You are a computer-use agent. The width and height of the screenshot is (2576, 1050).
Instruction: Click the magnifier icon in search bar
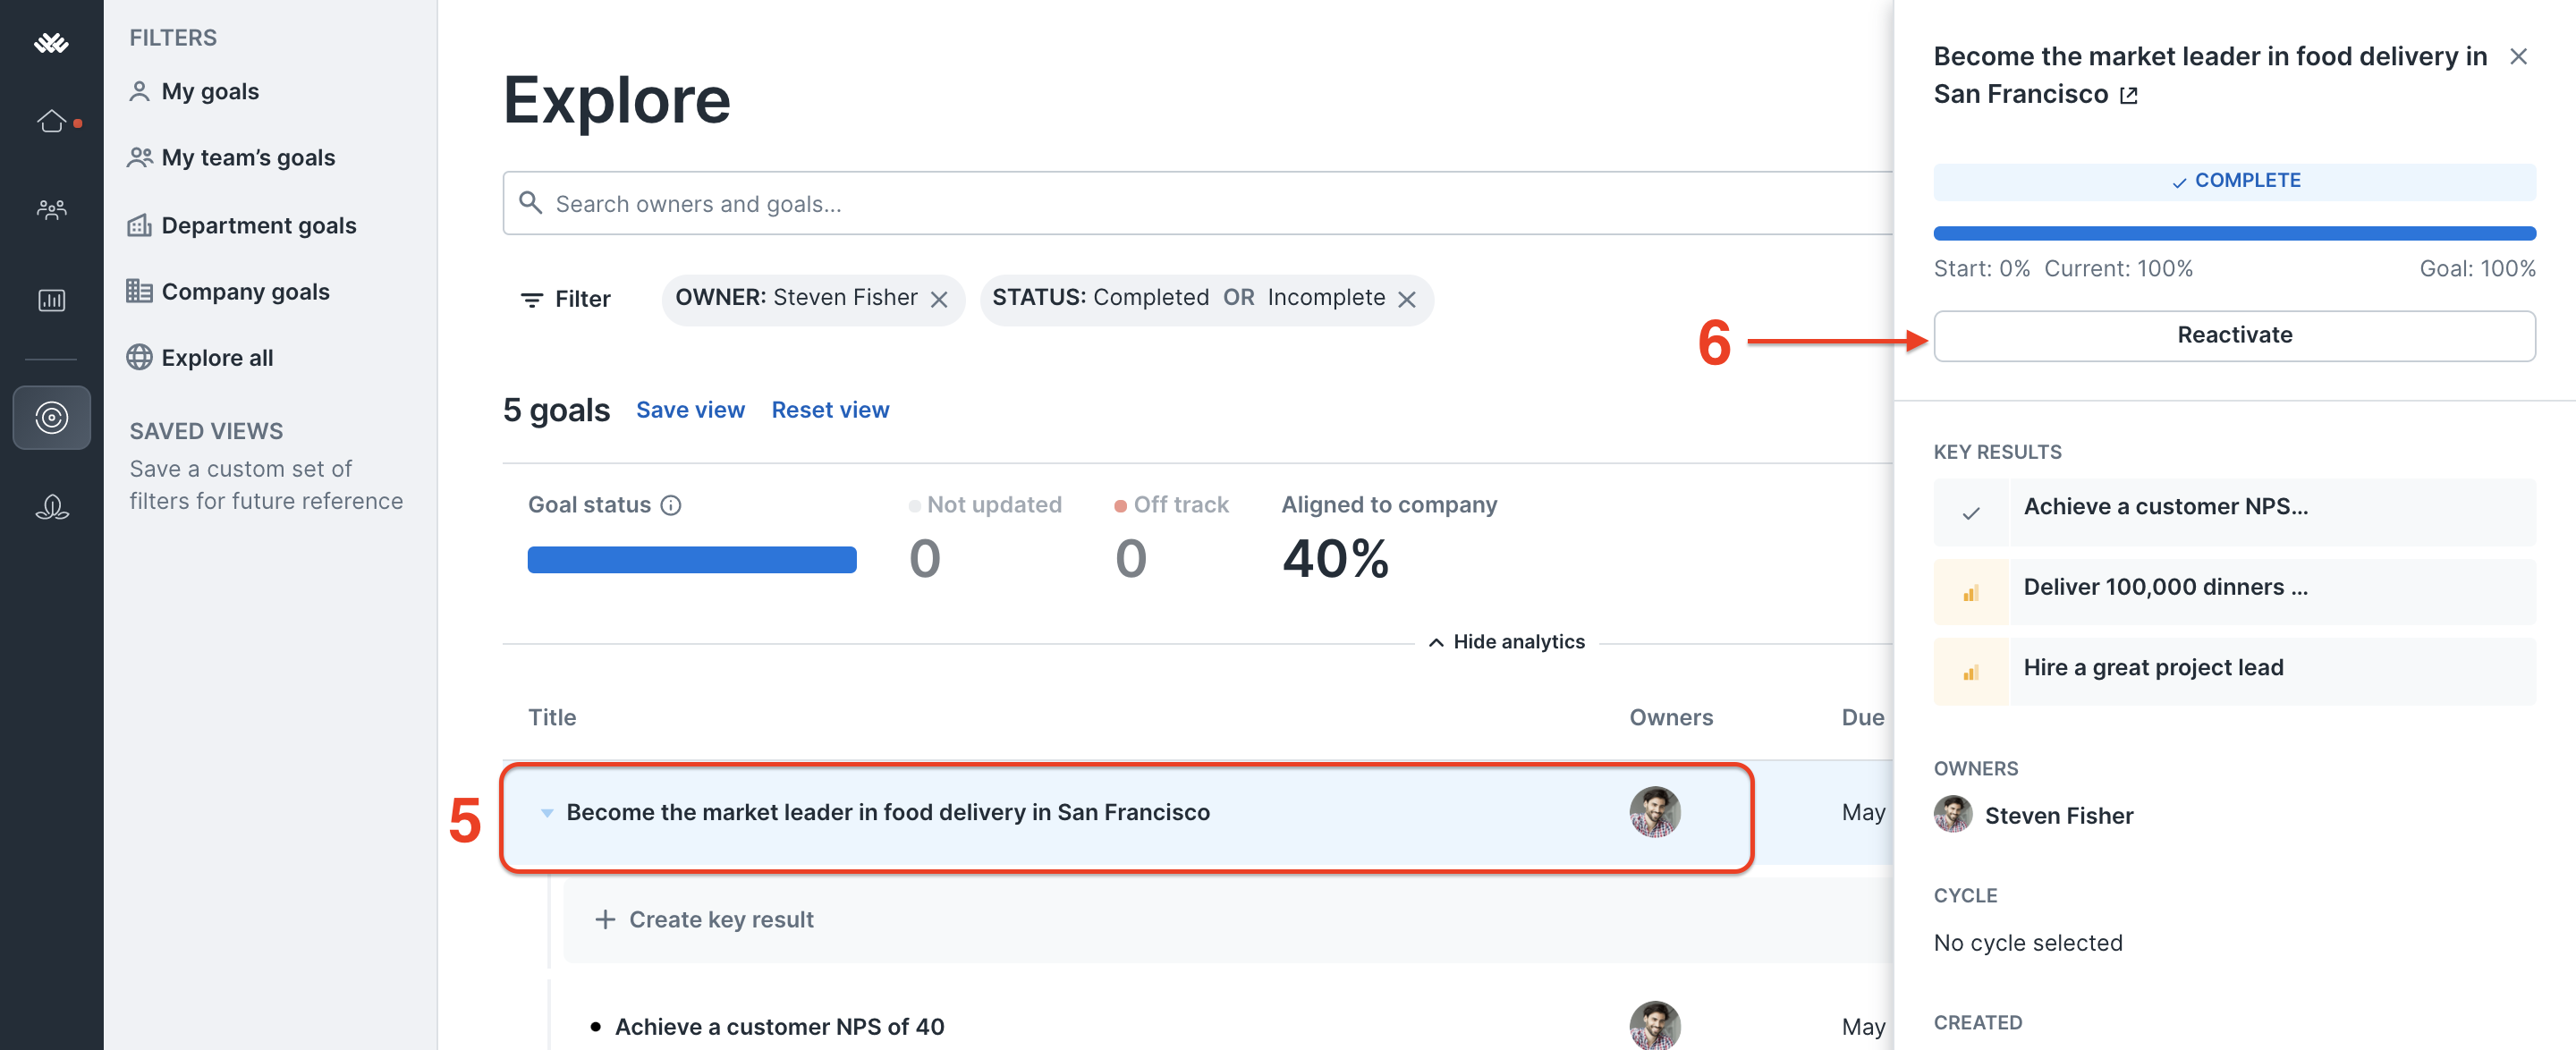point(531,203)
